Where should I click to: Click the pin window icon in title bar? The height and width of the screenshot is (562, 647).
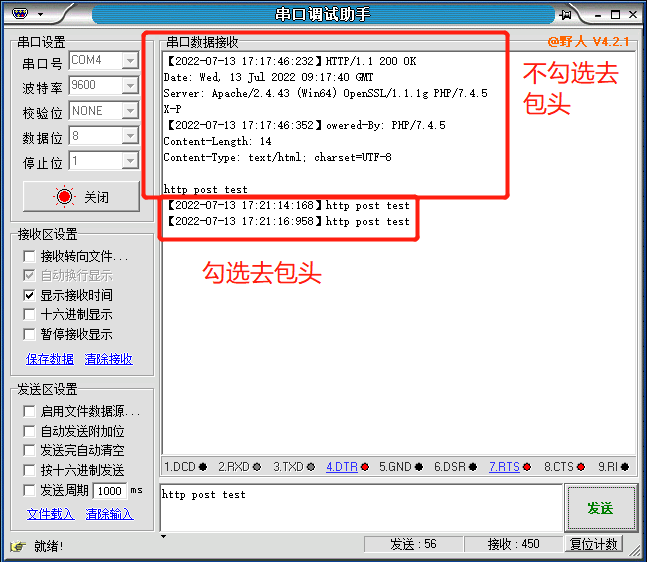(x=566, y=14)
